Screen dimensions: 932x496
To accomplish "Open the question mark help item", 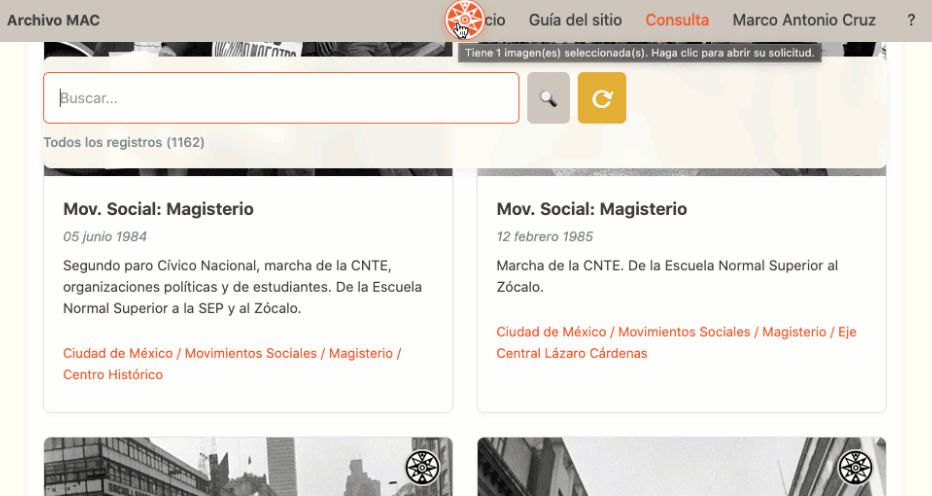I will tap(911, 20).
